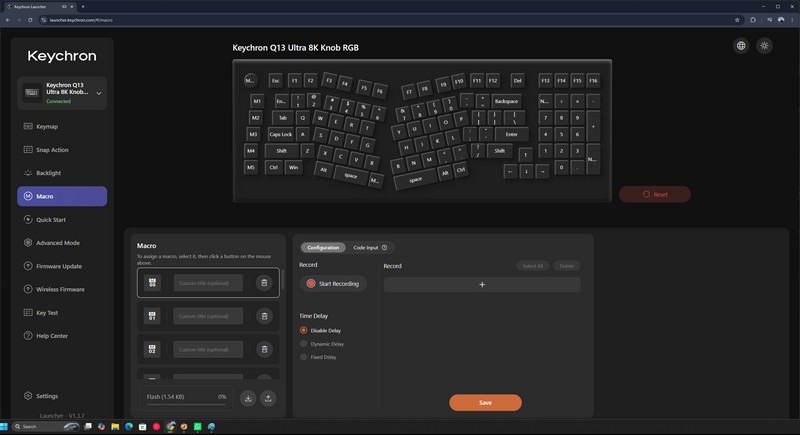This screenshot has width=800, height=435.
Task: Click the orange Save button
Action: [x=485, y=402]
